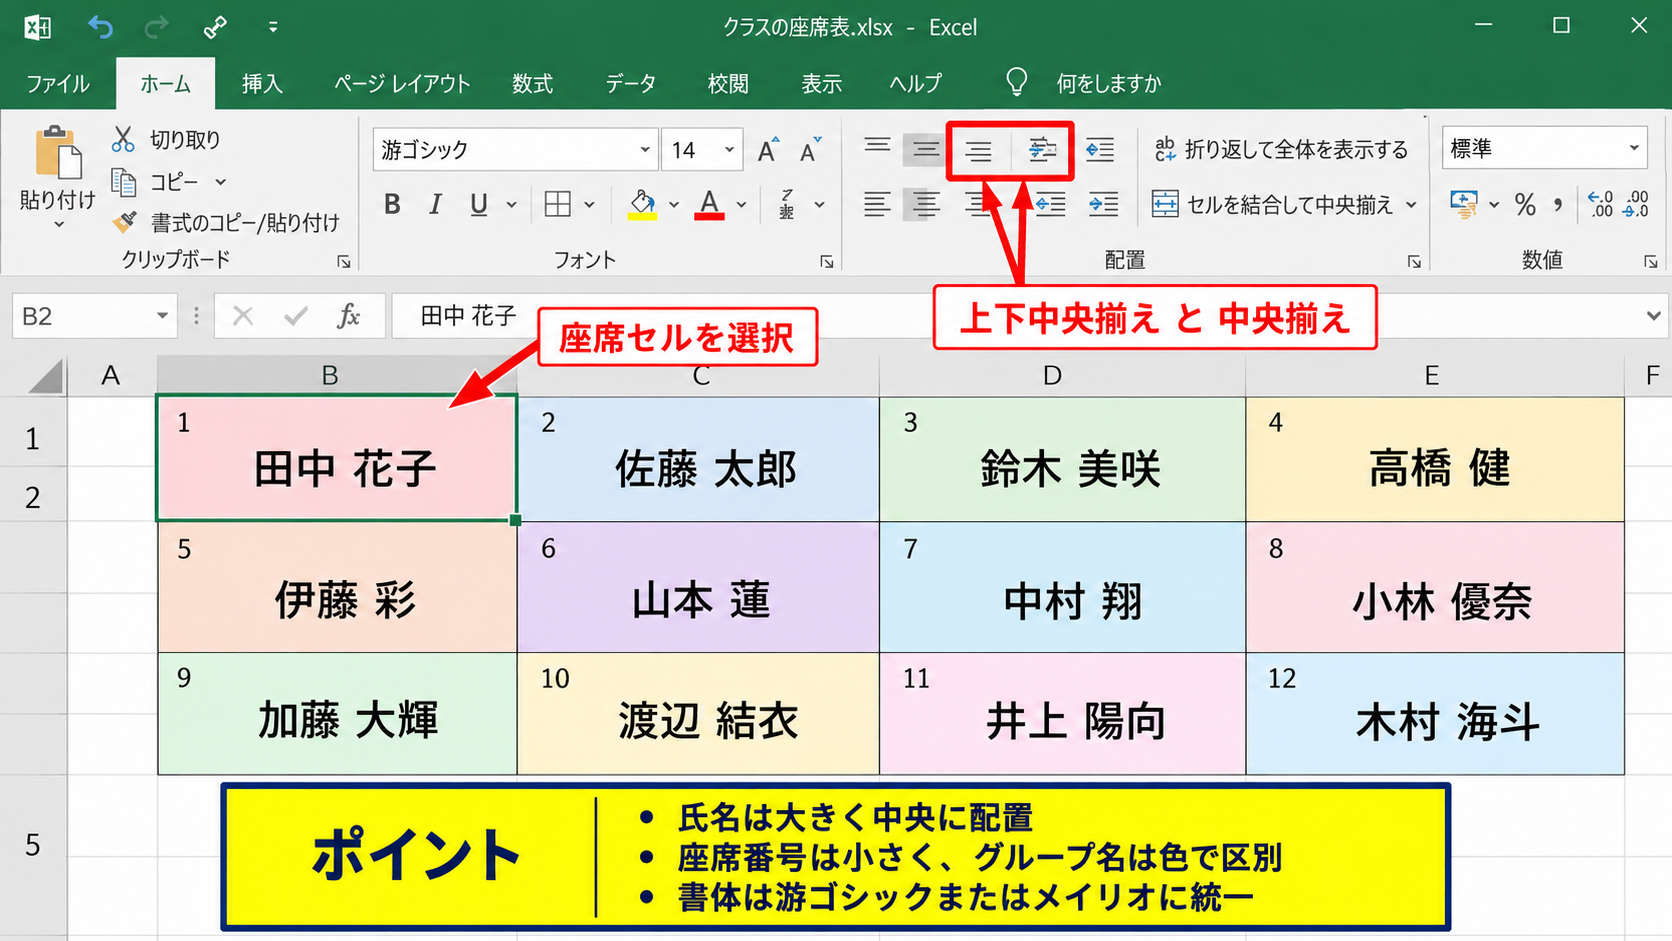Switch to the ページ レイアウト tab
This screenshot has height=941, width=1672.
coord(402,84)
